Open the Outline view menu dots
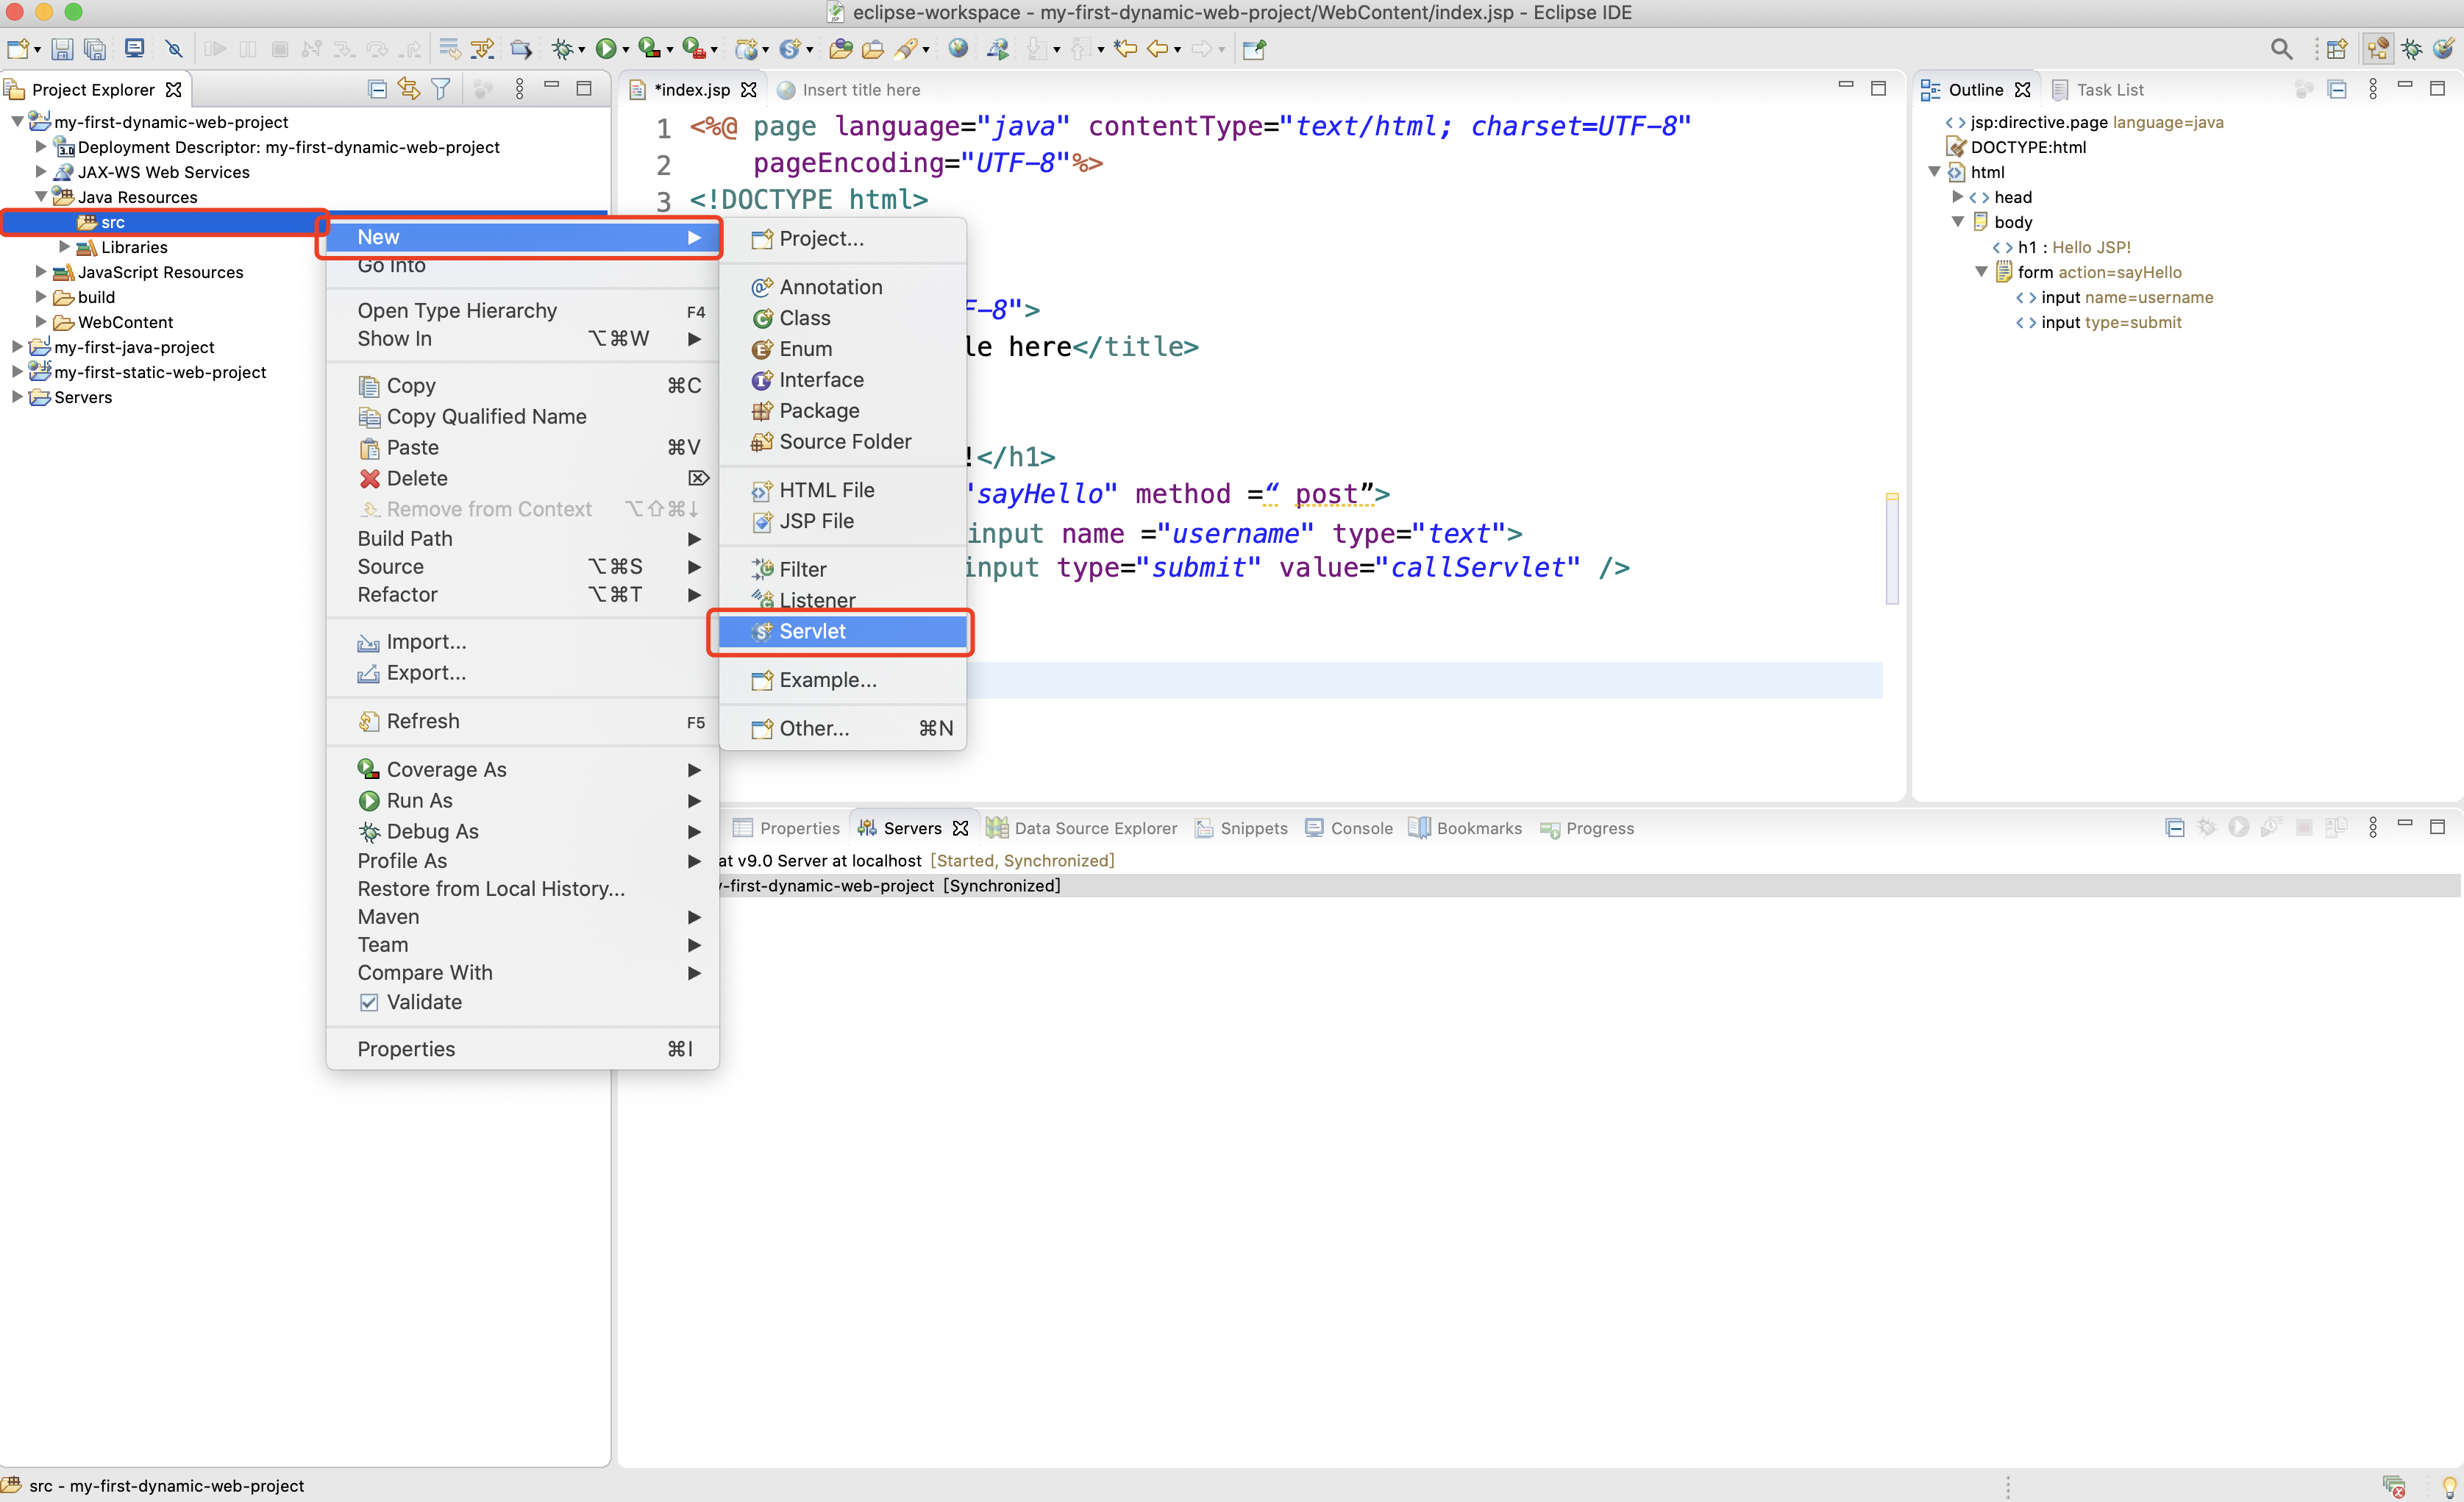This screenshot has width=2464, height=1502. coord(2373,89)
